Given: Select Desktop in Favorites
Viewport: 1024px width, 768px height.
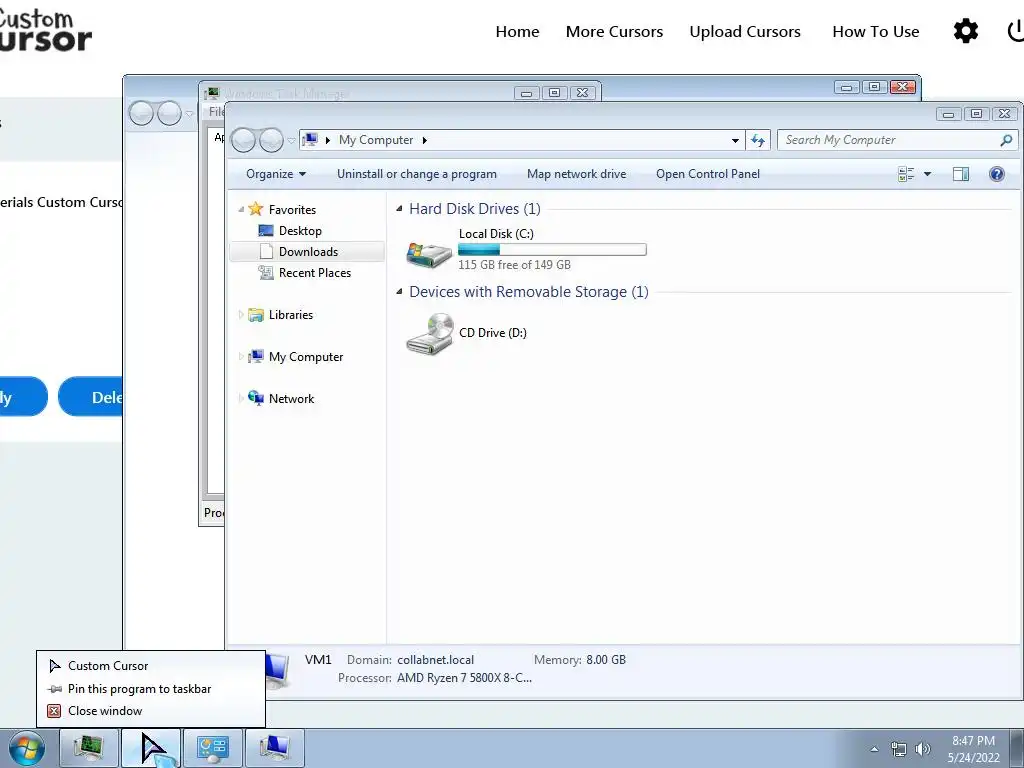Looking at the screenshot, I should click(300, 231).
